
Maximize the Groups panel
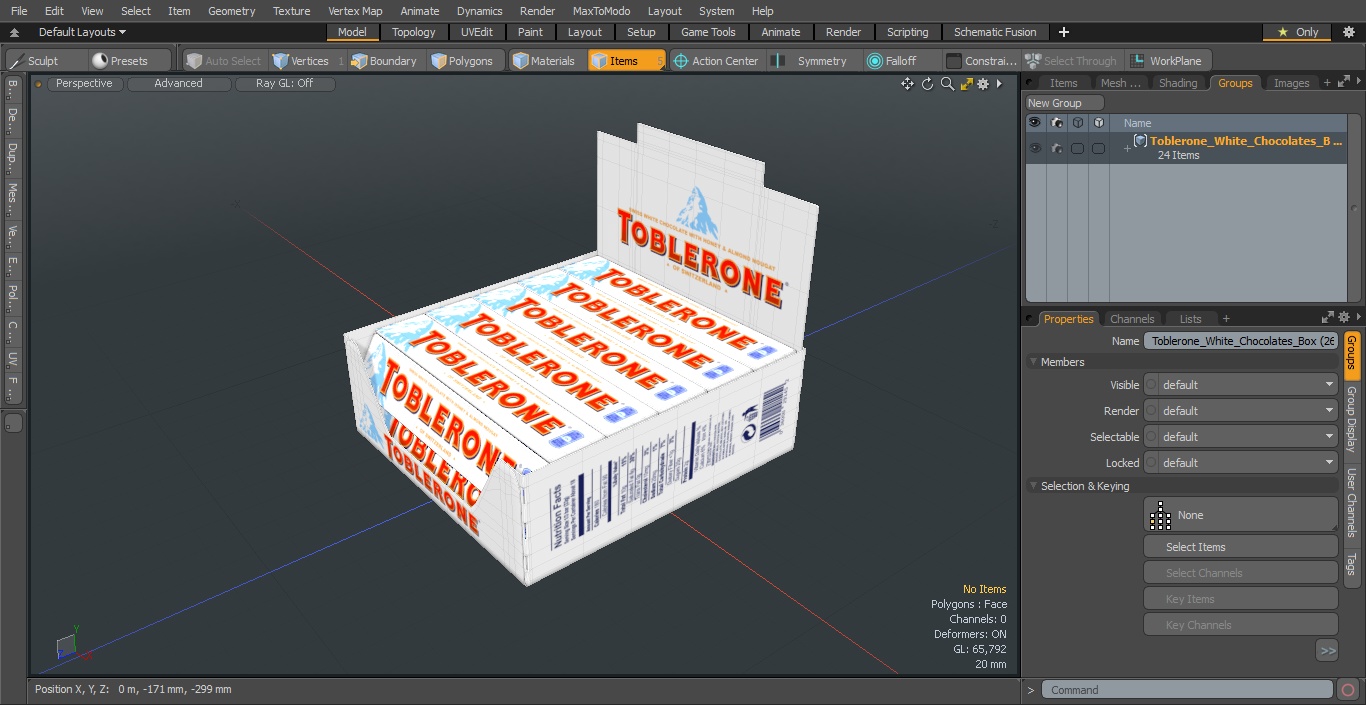coord(1341,83)
